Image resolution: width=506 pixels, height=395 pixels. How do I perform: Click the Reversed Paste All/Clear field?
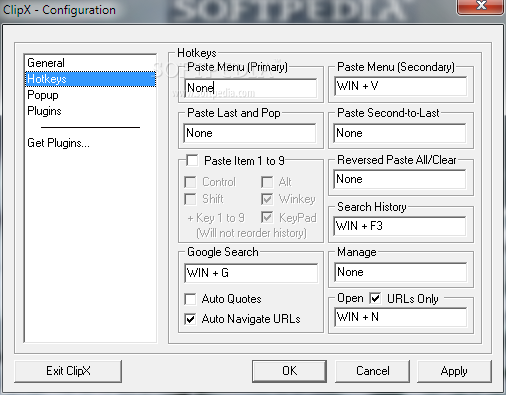400,179
